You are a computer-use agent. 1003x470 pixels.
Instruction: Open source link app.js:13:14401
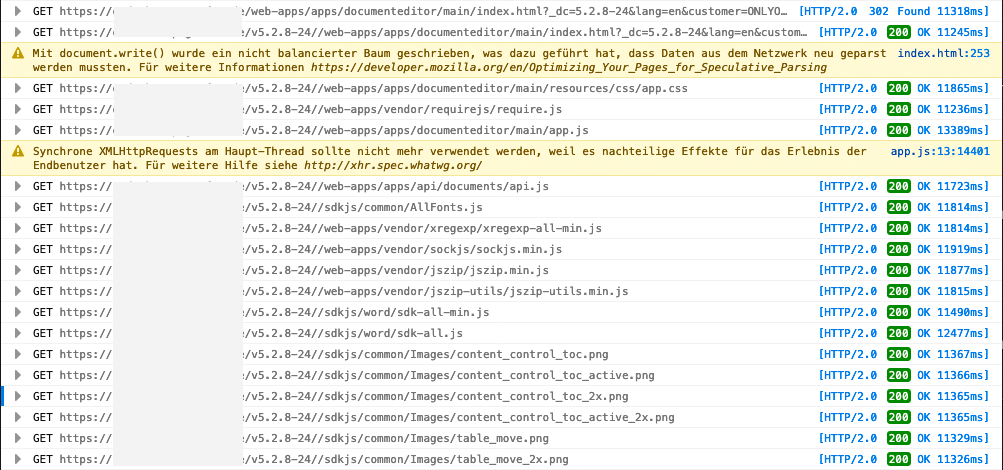coord(940,152)
